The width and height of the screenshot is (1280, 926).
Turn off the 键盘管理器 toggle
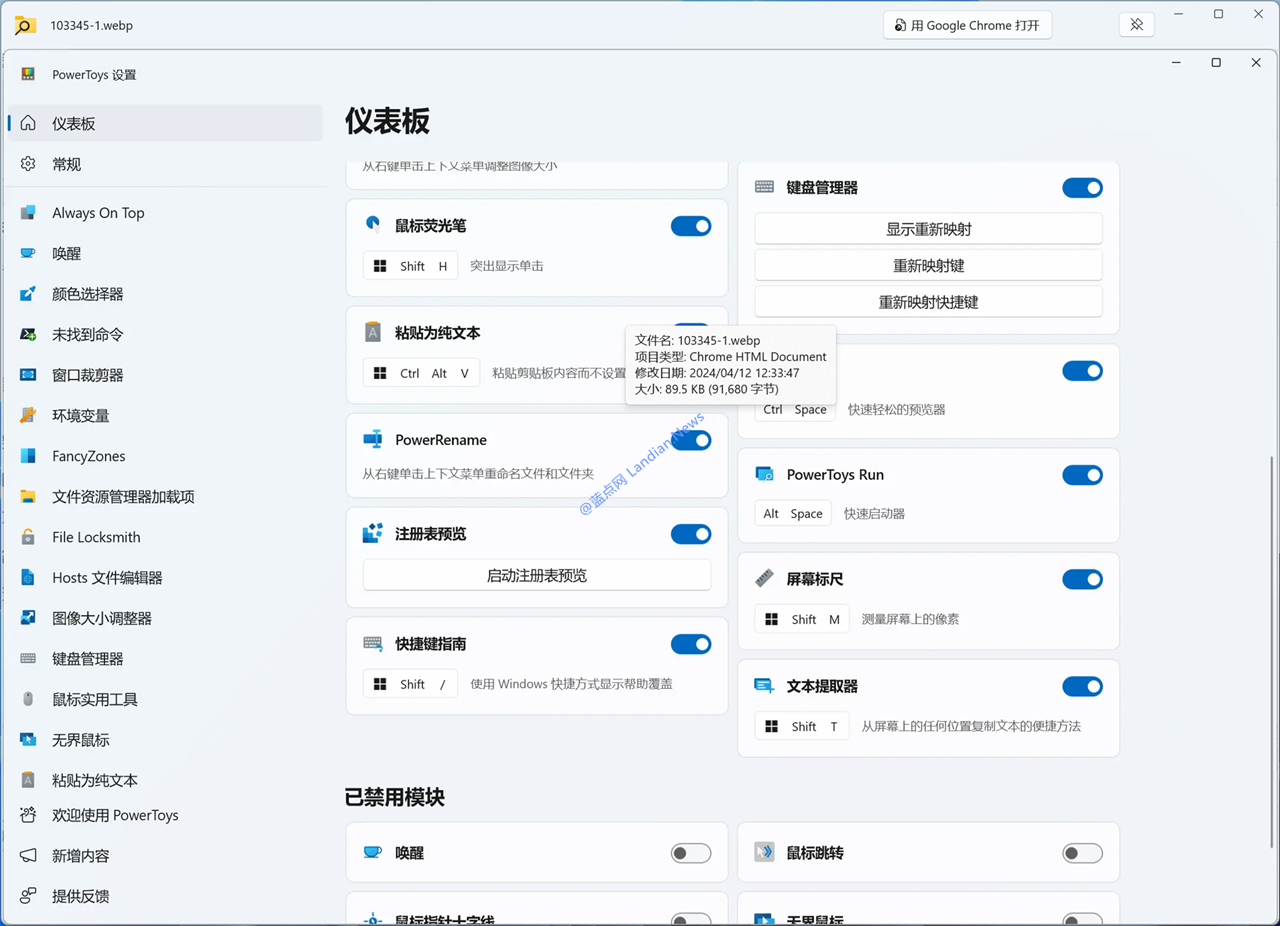click(x=1082, y=187)
